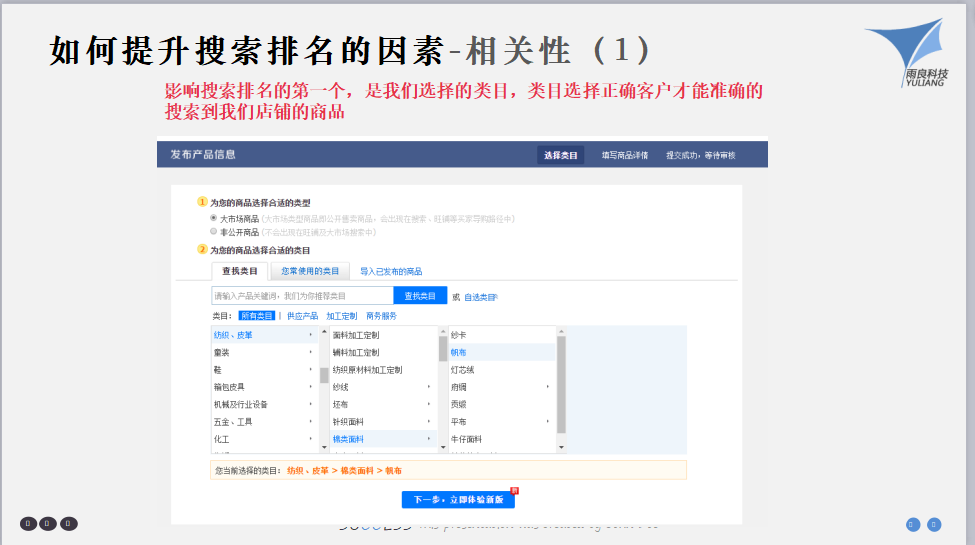Image resolution: width=975 pixels, height=545 pixels.
Task: Open the 自选类目 link
Action: pos(481,297)
